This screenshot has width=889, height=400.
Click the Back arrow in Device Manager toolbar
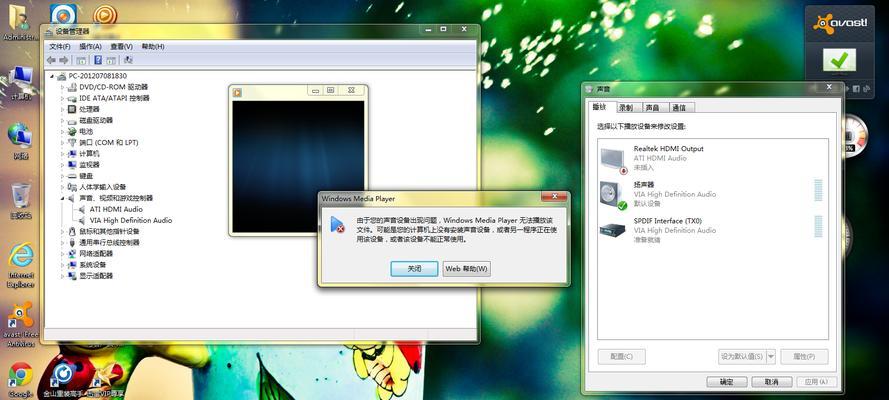point(52,60)
